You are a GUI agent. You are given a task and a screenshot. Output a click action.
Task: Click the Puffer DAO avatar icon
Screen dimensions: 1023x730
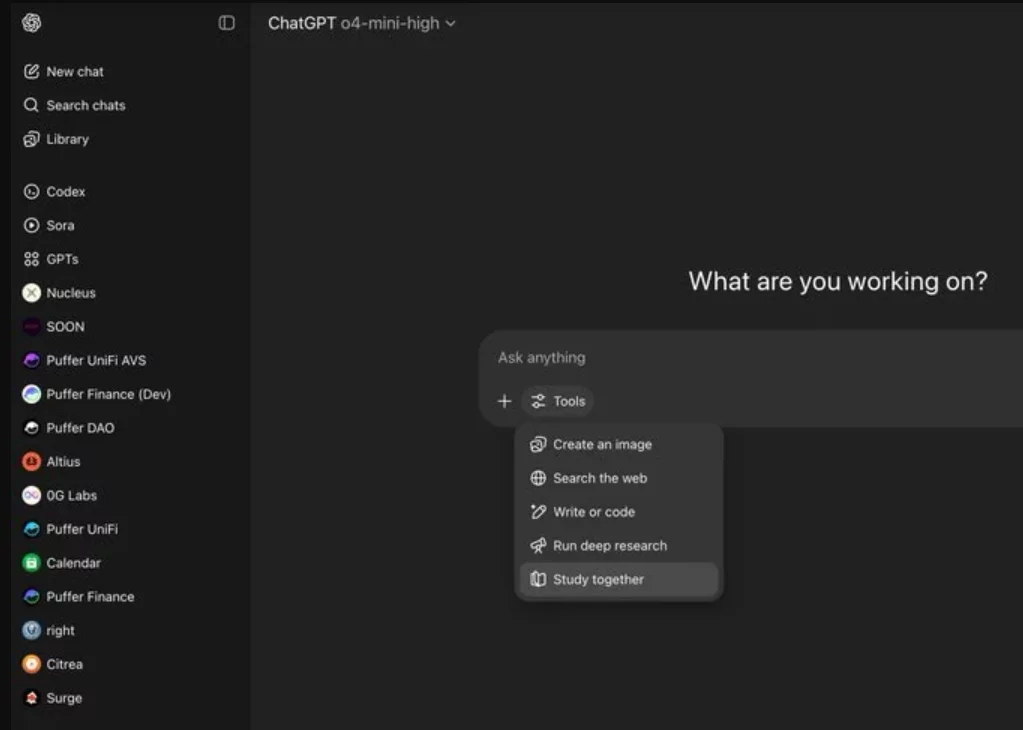click(x=31, y=428)
